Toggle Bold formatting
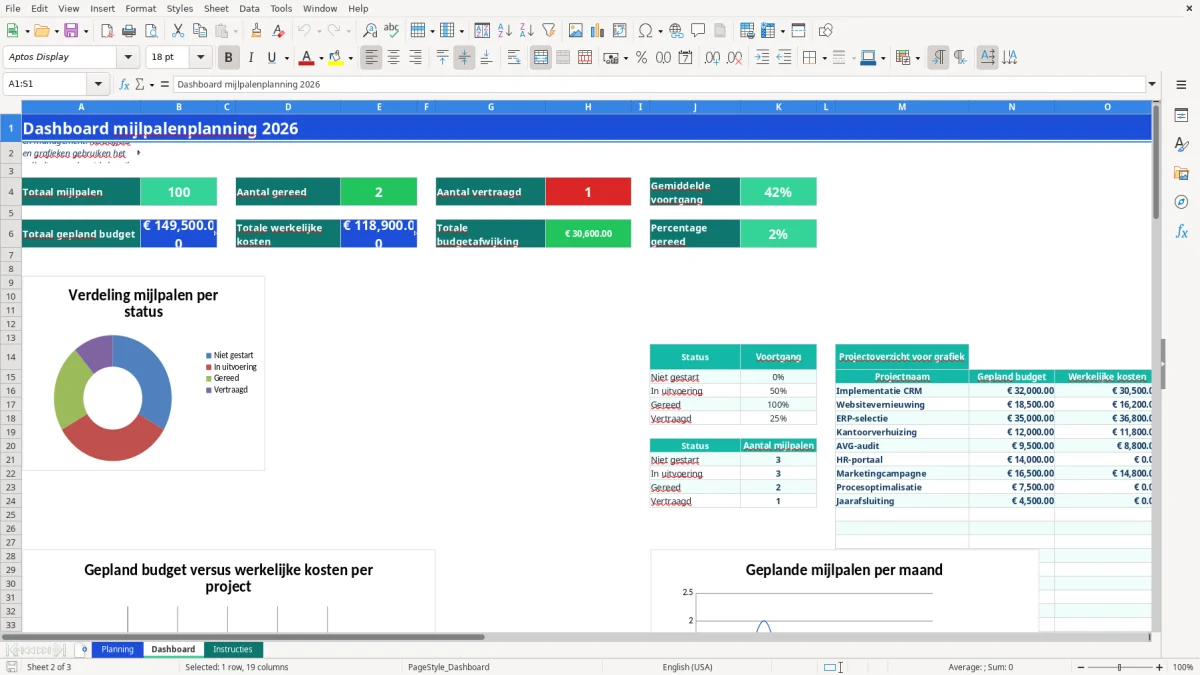 (x=229, y=58)
